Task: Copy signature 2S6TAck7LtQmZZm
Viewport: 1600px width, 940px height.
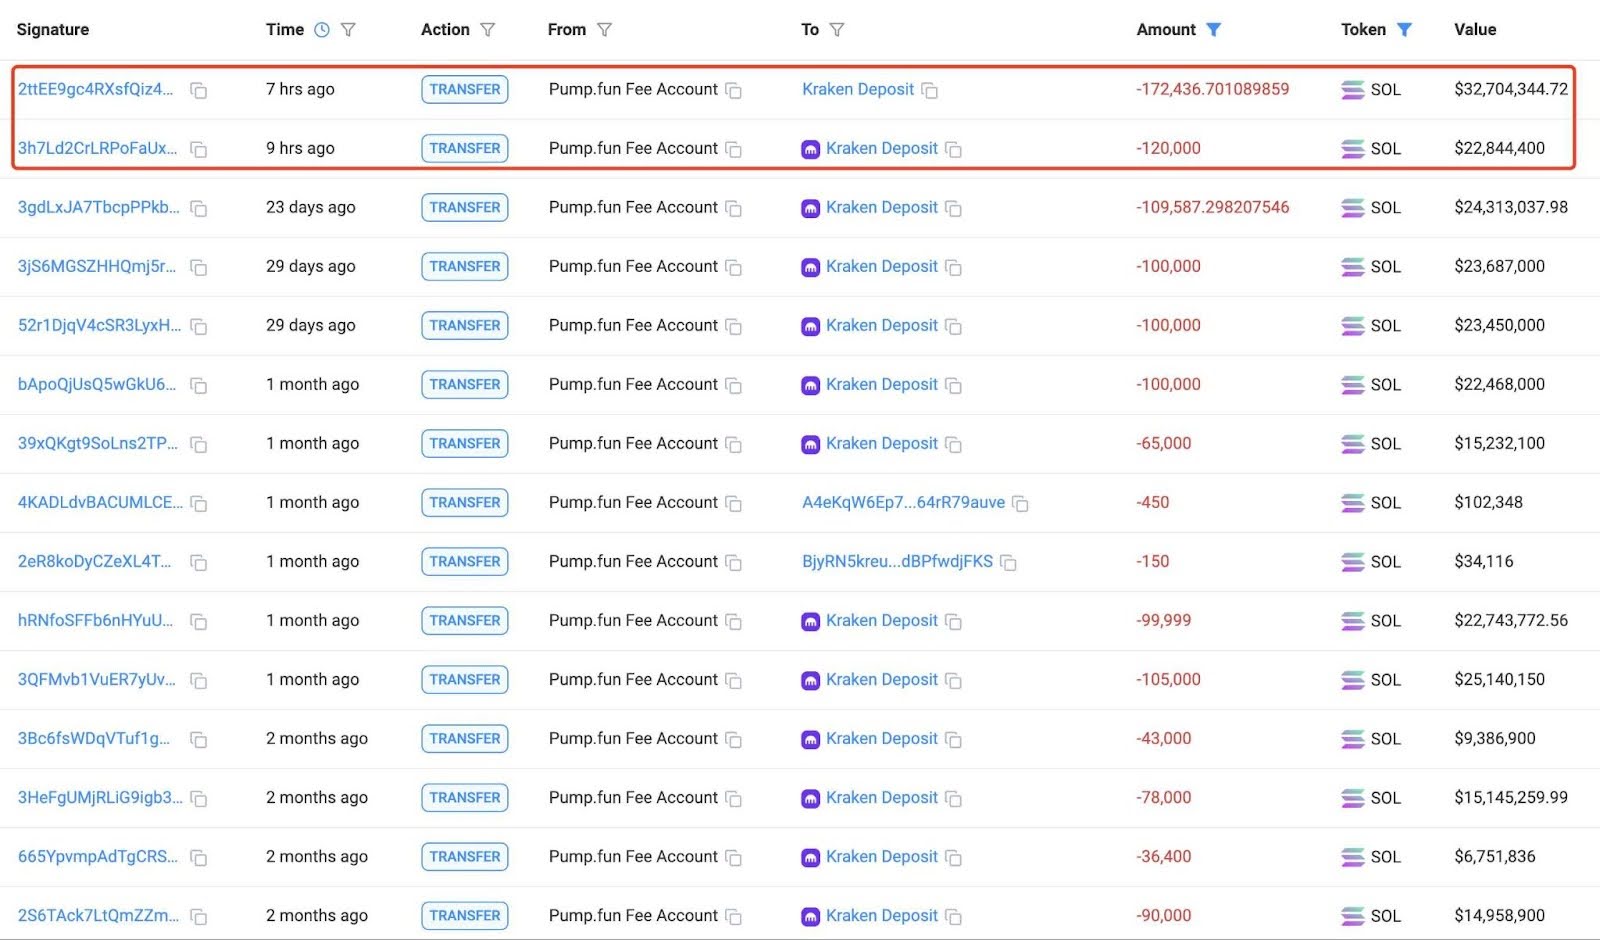Action: click(199, 917)
